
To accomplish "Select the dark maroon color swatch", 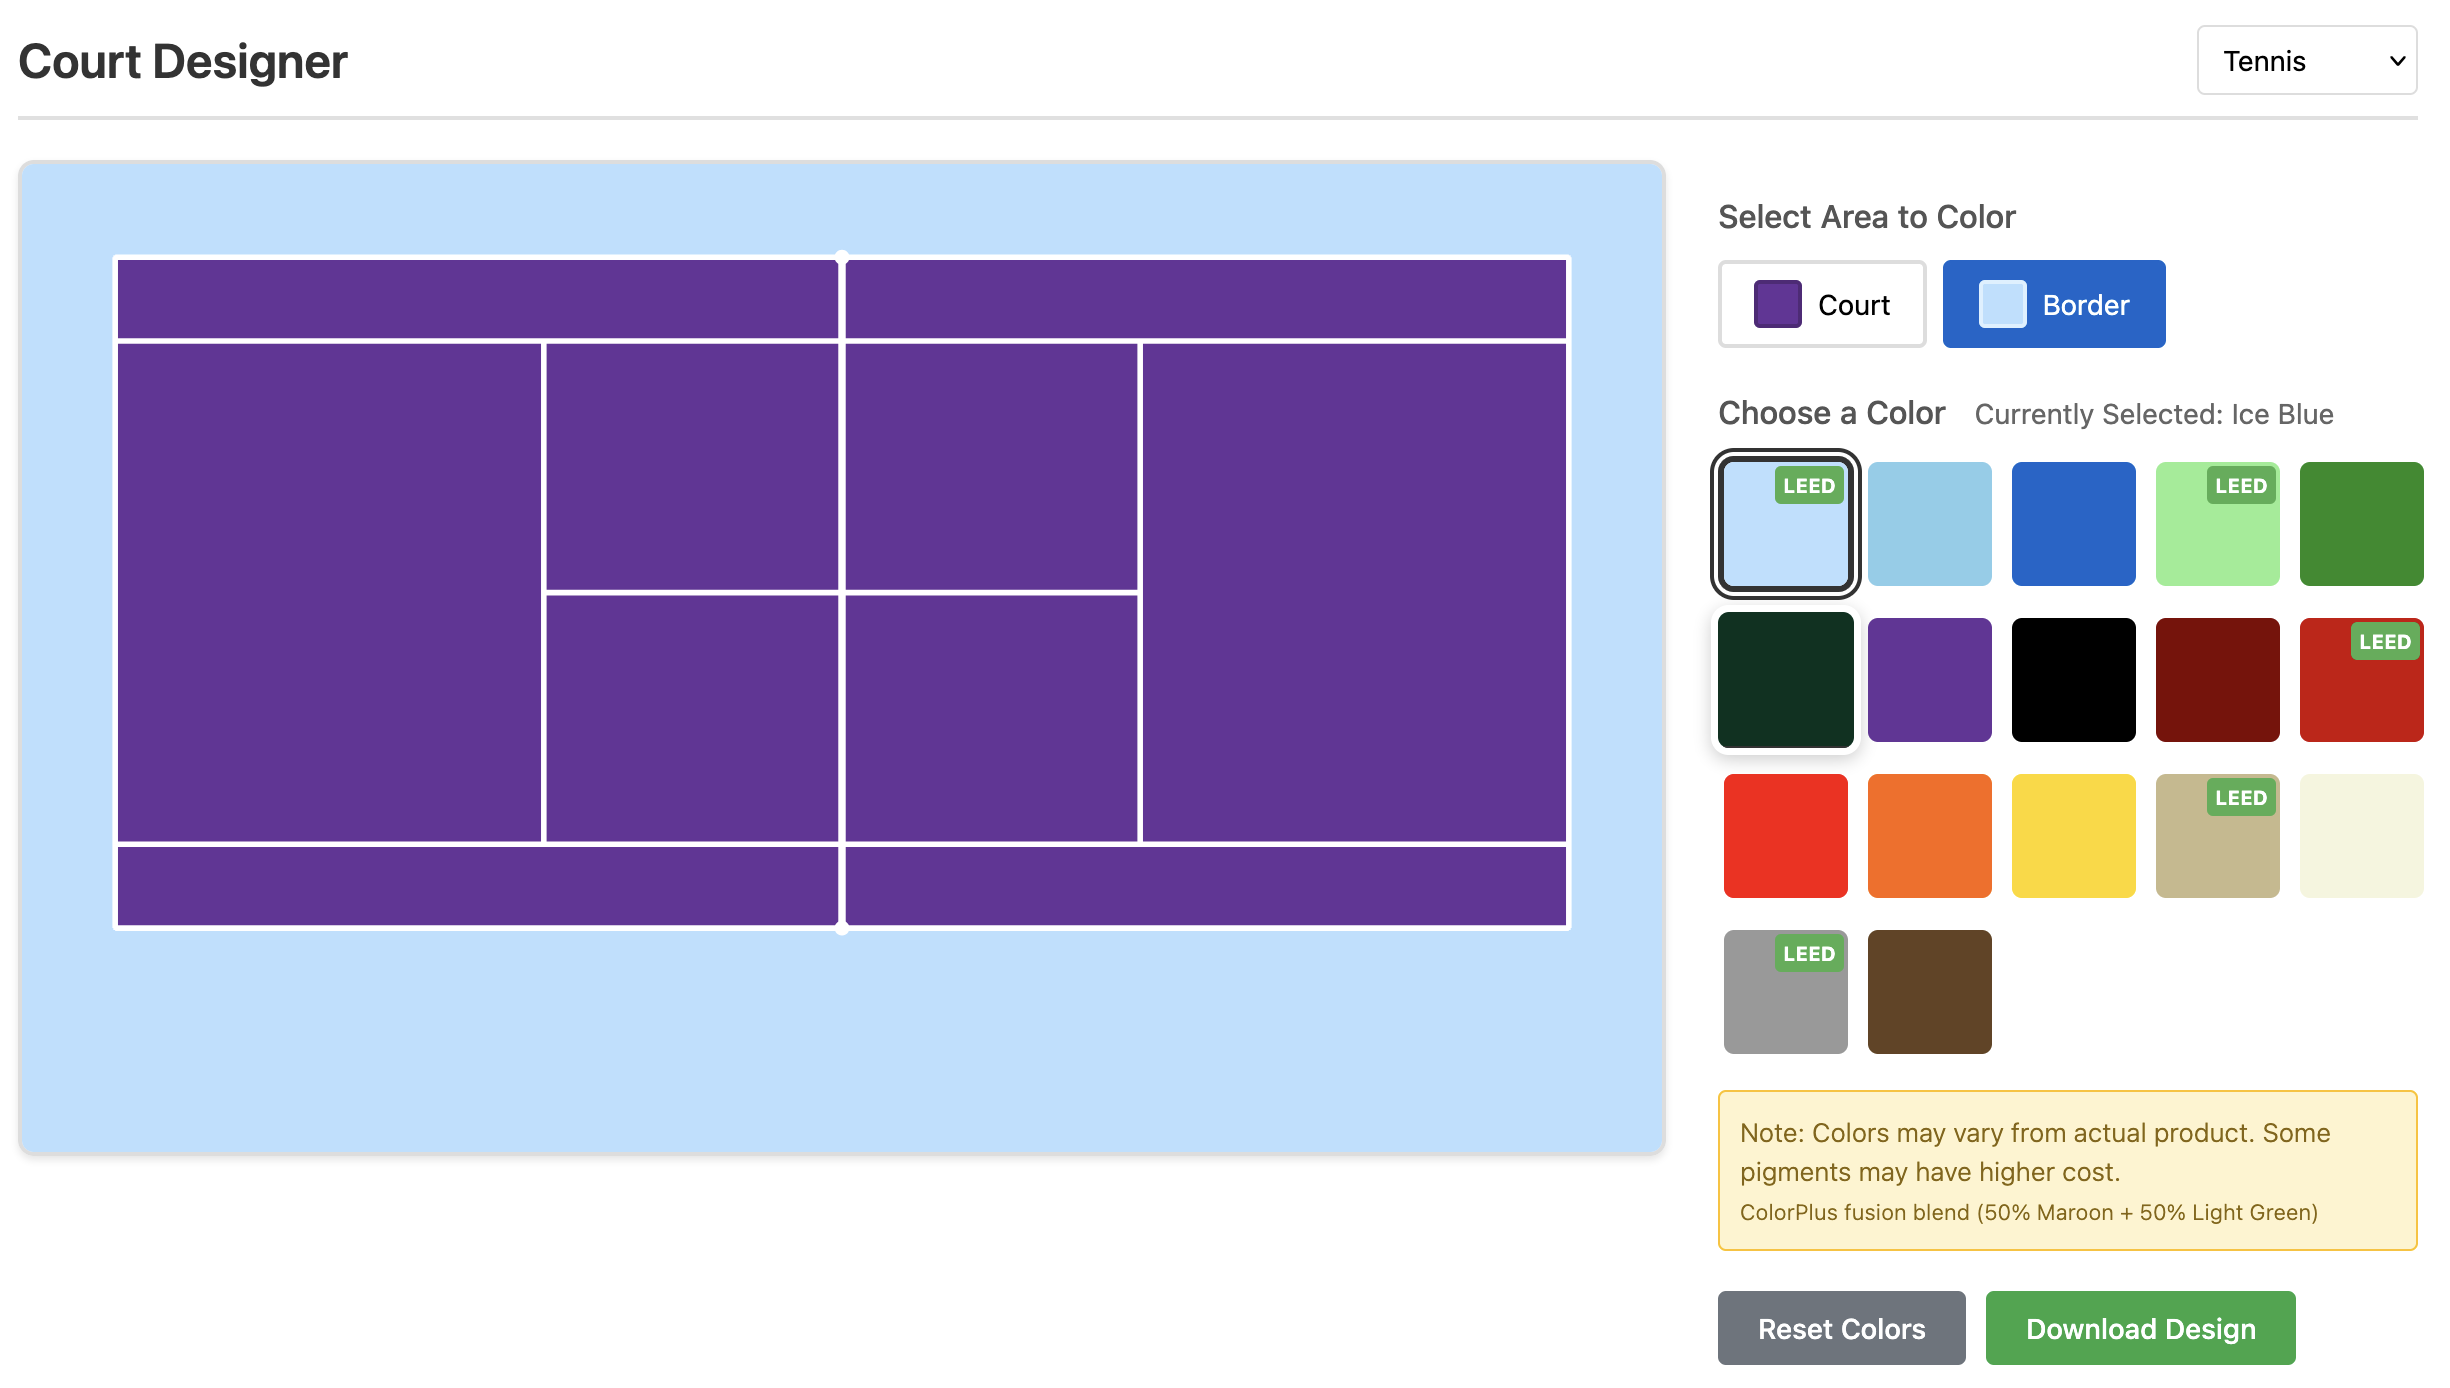I will 2217,679.
